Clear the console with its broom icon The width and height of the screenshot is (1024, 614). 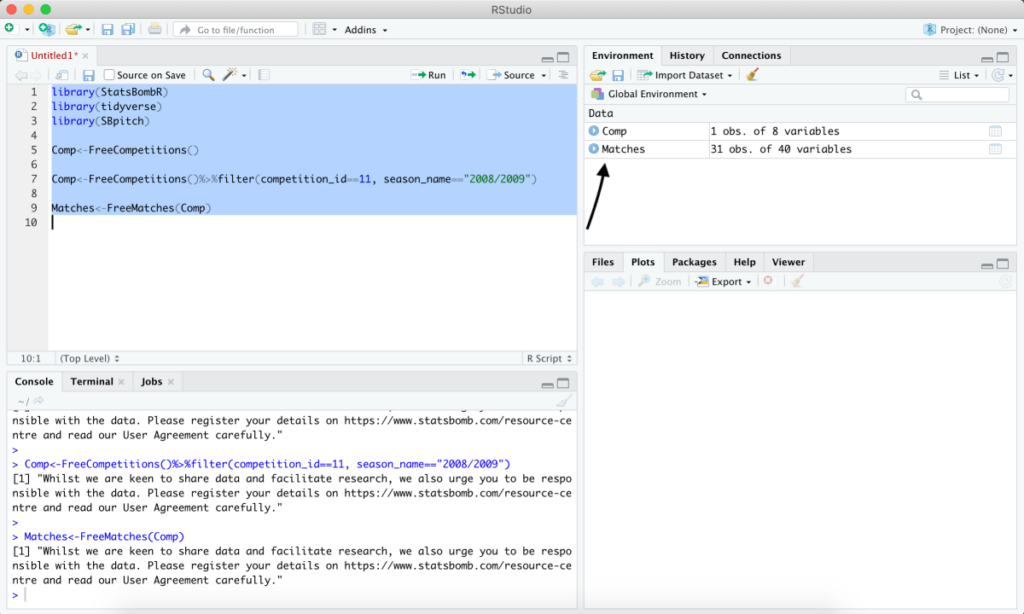(x=564, y=401)
